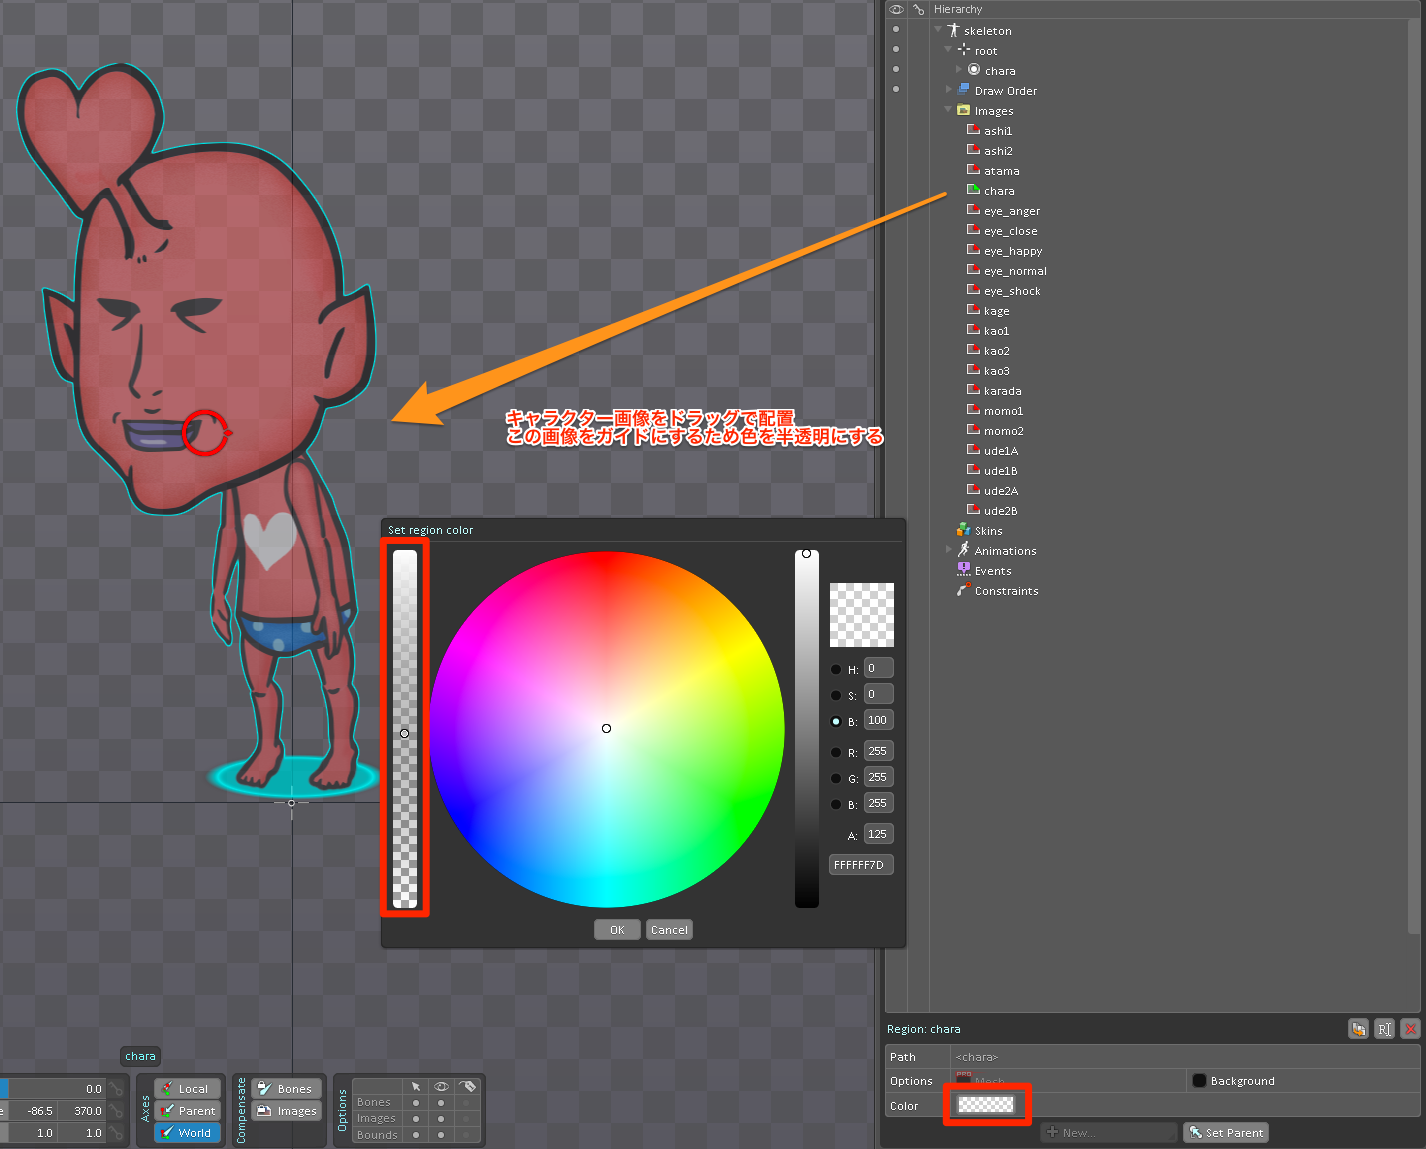
Task: Collapse the skeleton tree node
Action: [x=938, y=30]
